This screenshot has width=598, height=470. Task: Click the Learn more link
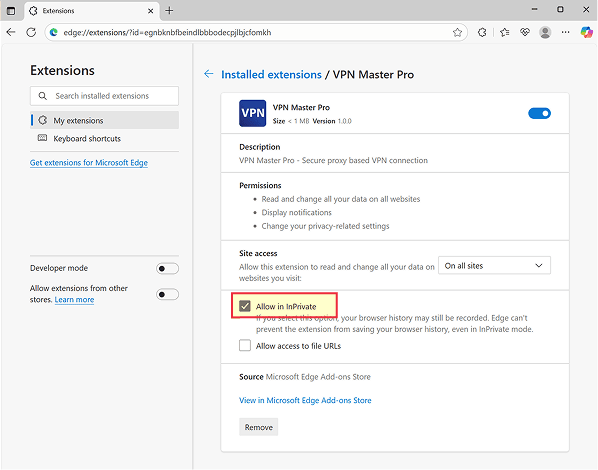pos(74,300)
